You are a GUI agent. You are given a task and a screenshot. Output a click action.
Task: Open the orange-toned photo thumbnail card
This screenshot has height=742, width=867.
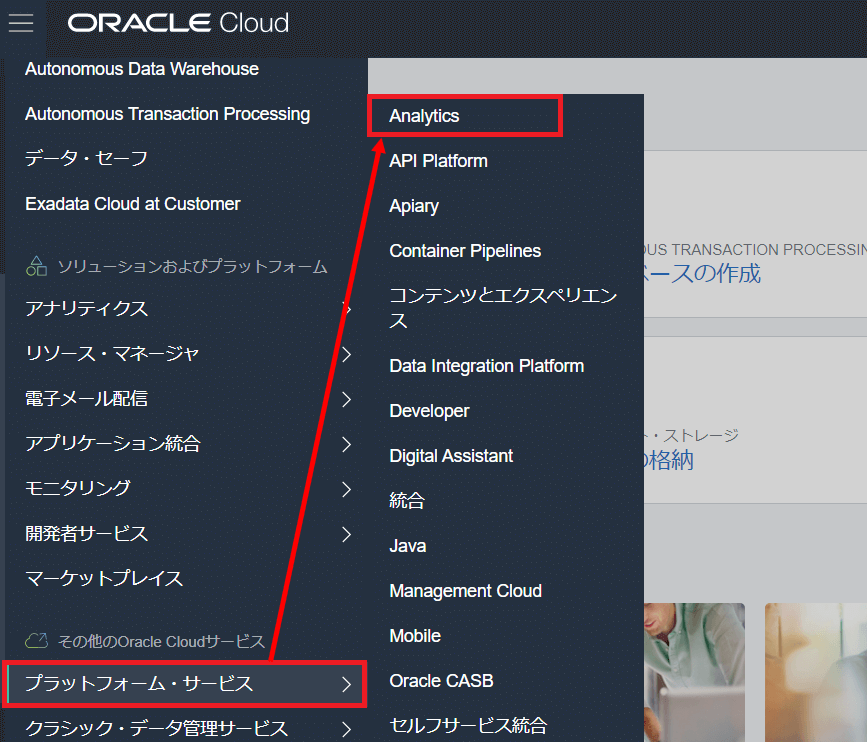(816, 672)
